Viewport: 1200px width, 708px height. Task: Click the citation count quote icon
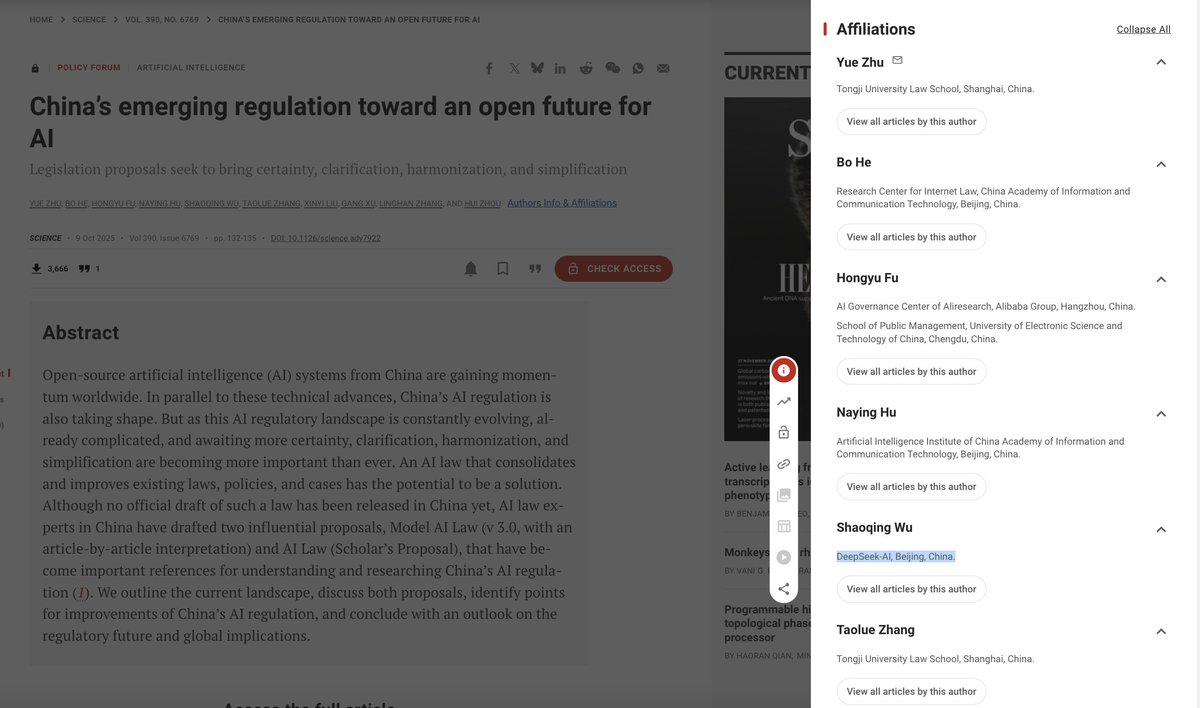coord(84,268)
